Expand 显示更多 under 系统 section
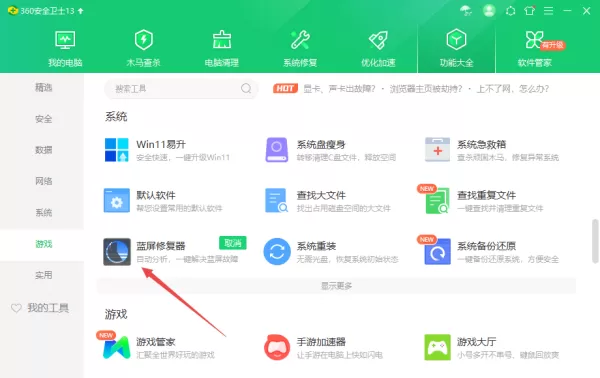The image size is (600, 378). click(336, 286)
